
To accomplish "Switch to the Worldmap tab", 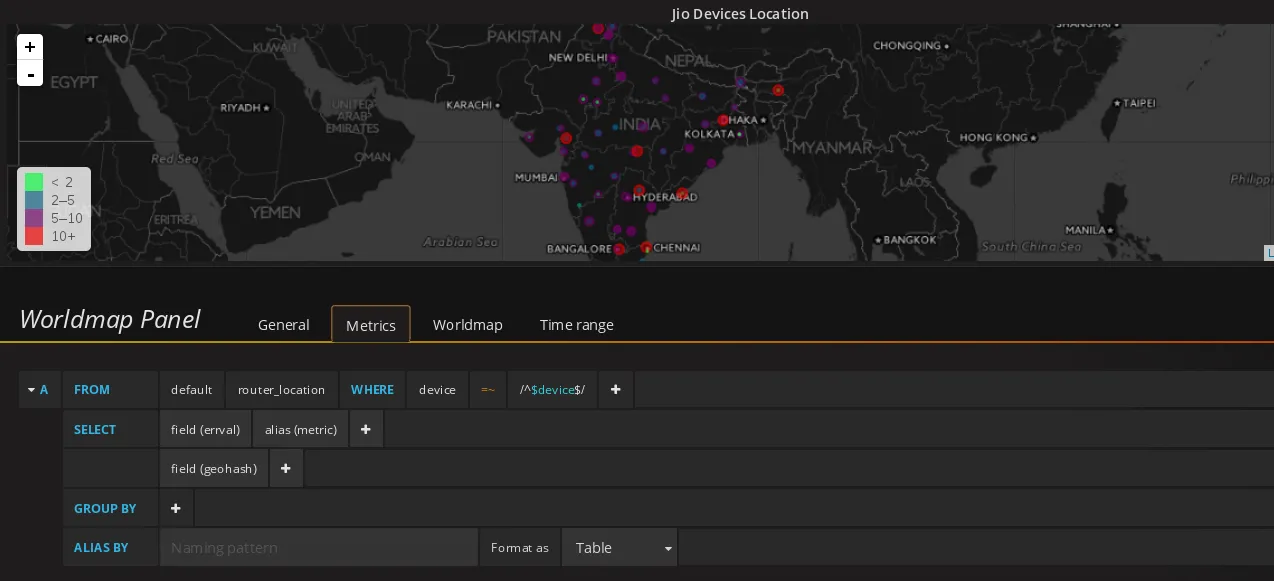I will pyautogui.click(x=467, y=324).
